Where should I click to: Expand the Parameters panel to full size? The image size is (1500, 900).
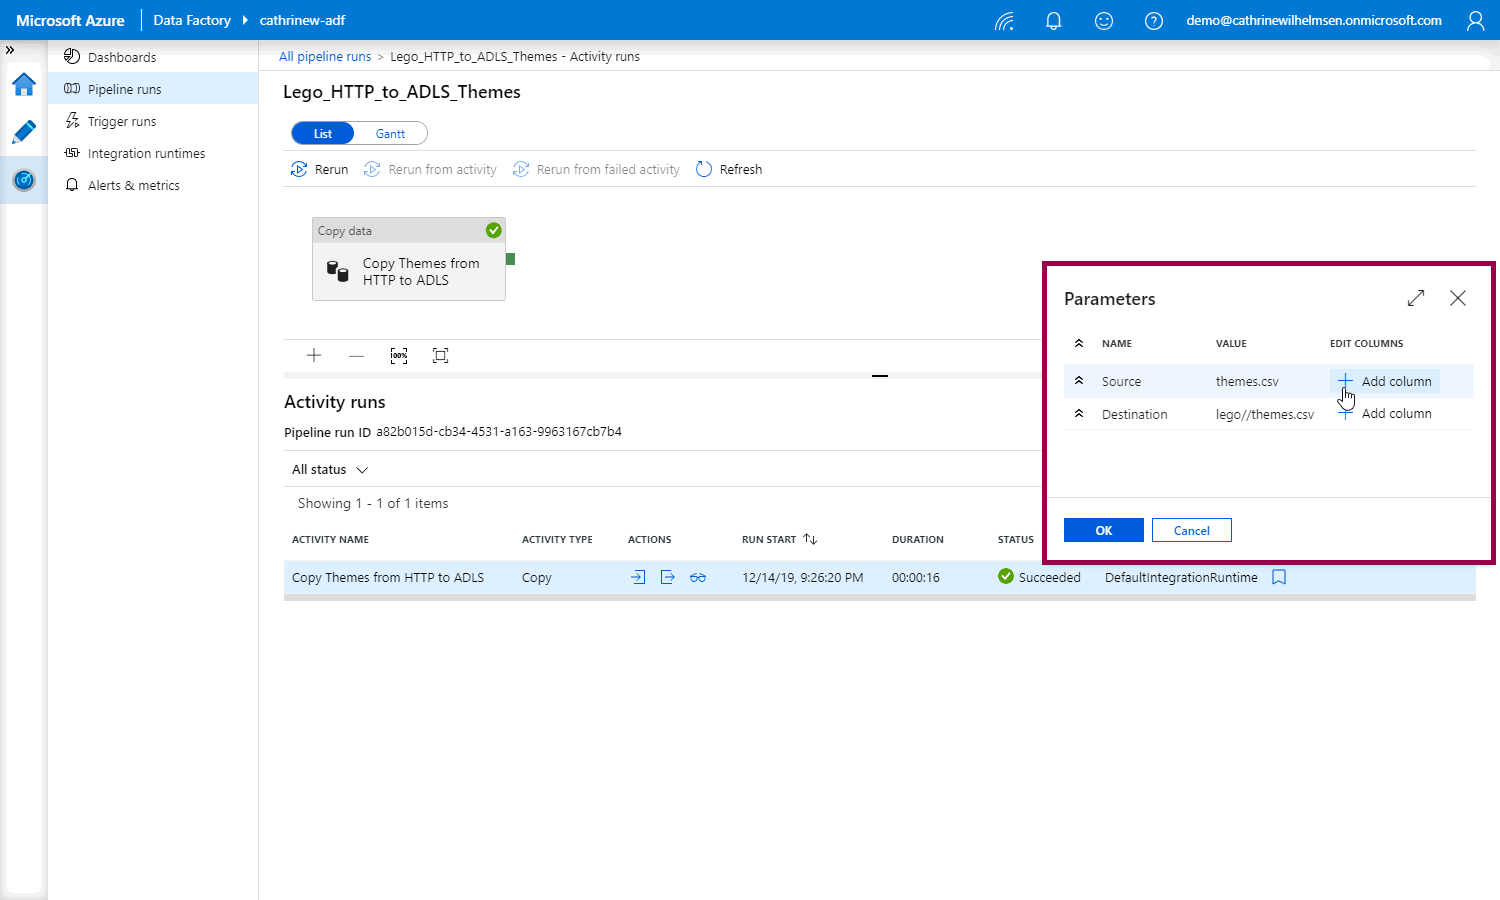point(1416,298)
